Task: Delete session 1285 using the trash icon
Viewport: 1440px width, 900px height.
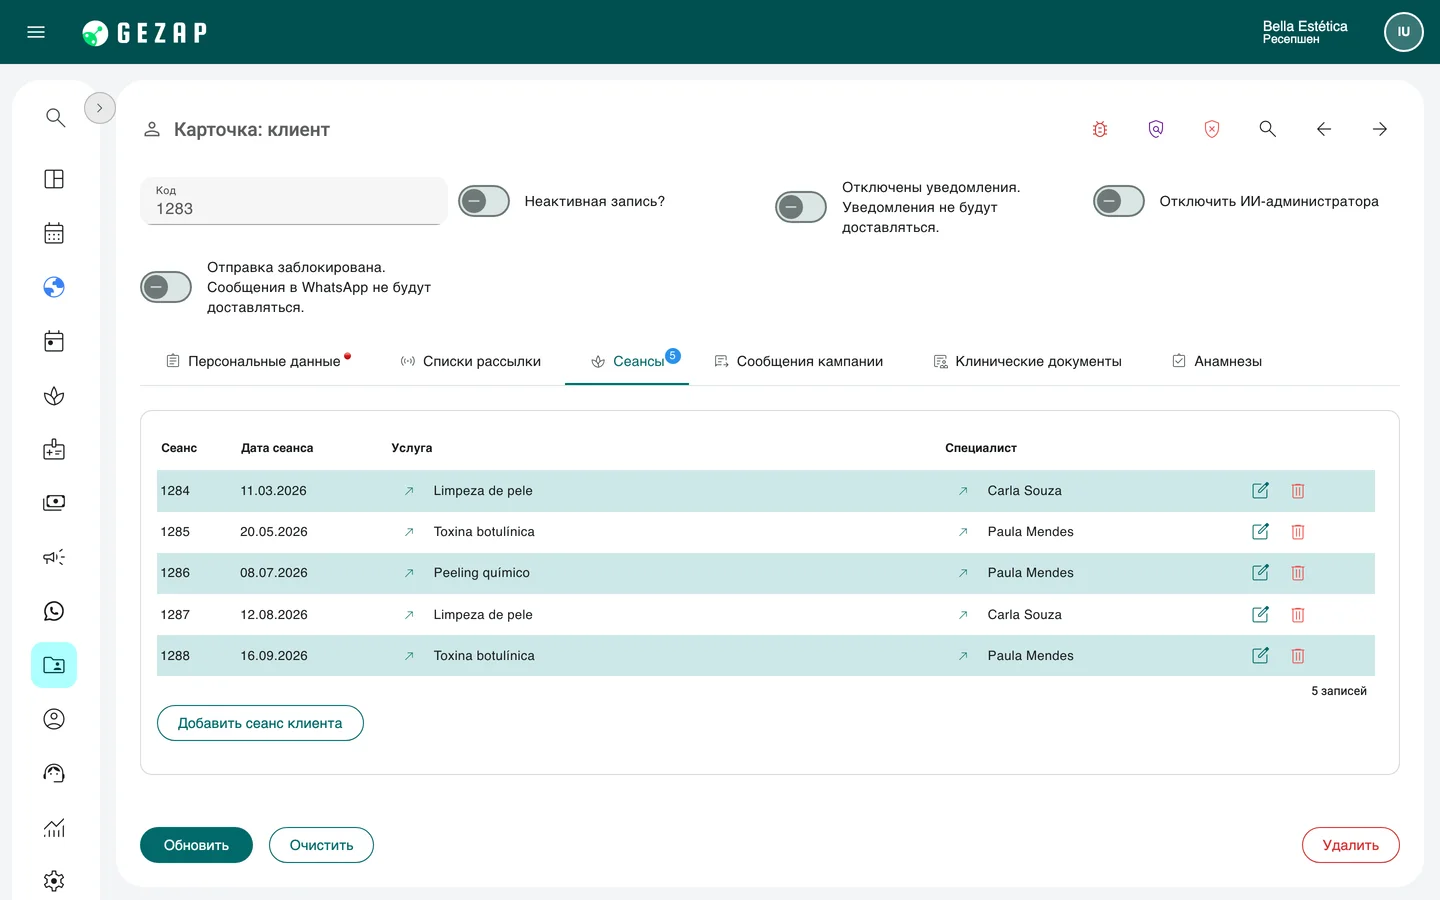Action: pyautogui.click(x=1298, y=532)
